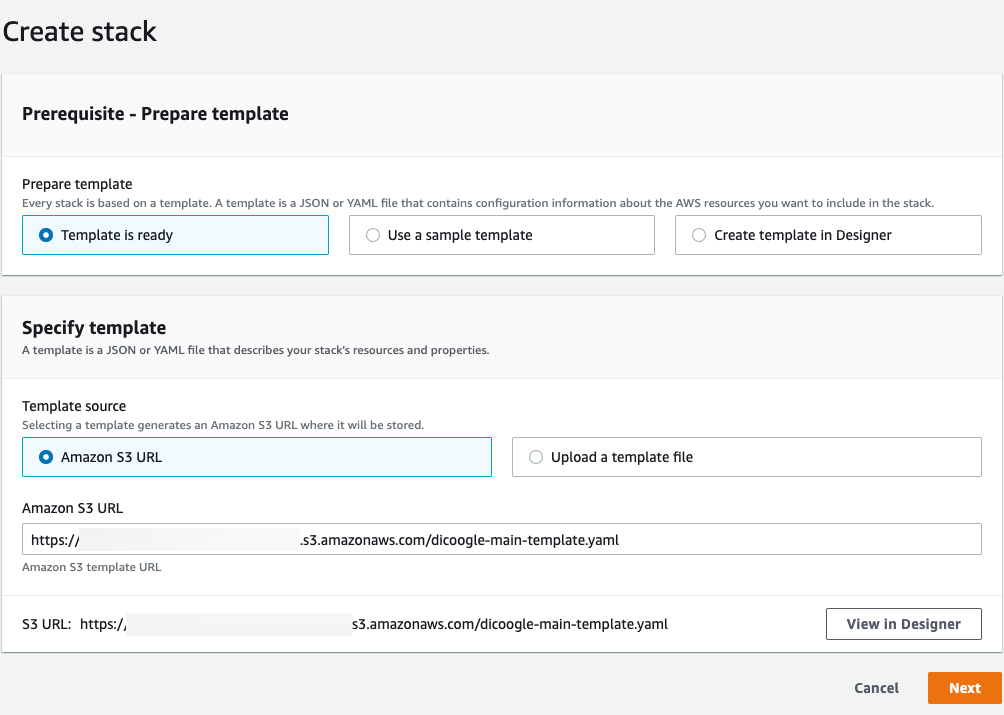The width and height of the screenshot is (1004, 715).
Task: Click the "Specify template" section header
Action: 95,327
